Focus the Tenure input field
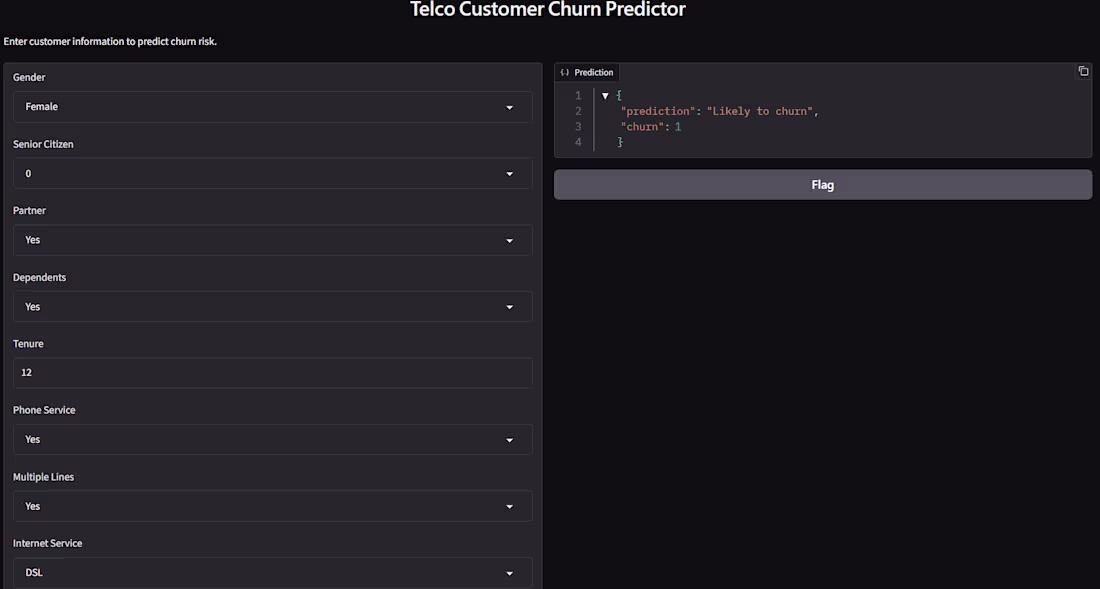1100x589 pixels. (x=272, y=373)
